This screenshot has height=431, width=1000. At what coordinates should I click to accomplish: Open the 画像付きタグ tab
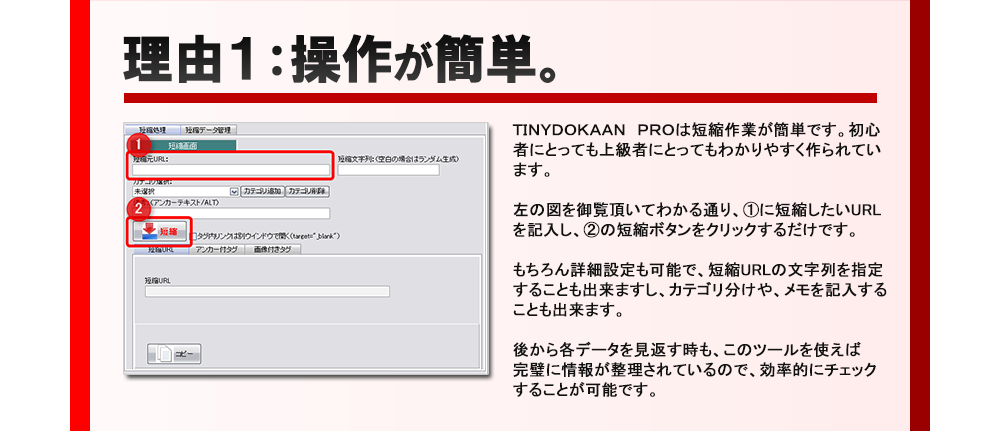coord(272,249)
